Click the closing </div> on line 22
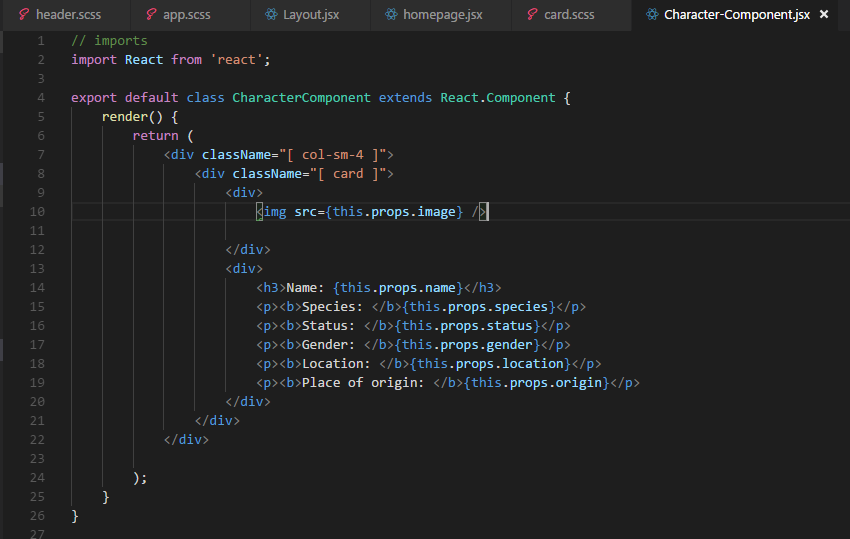 pyautogui.click(x=186, y=439)
